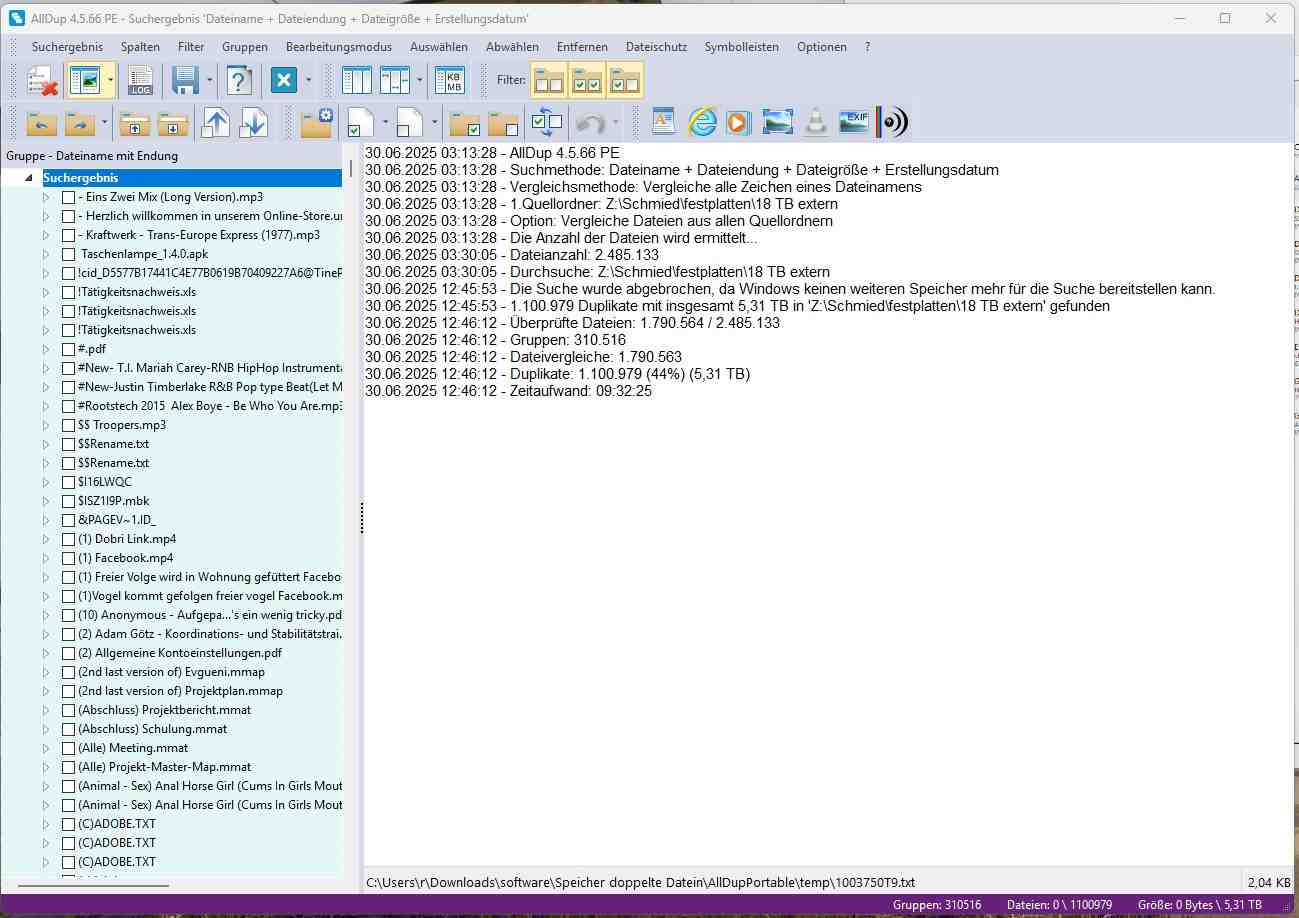This screenshot has height=918, width=1299.
Task: Open the LOG file viewer icon
Action: pos(141,81)
